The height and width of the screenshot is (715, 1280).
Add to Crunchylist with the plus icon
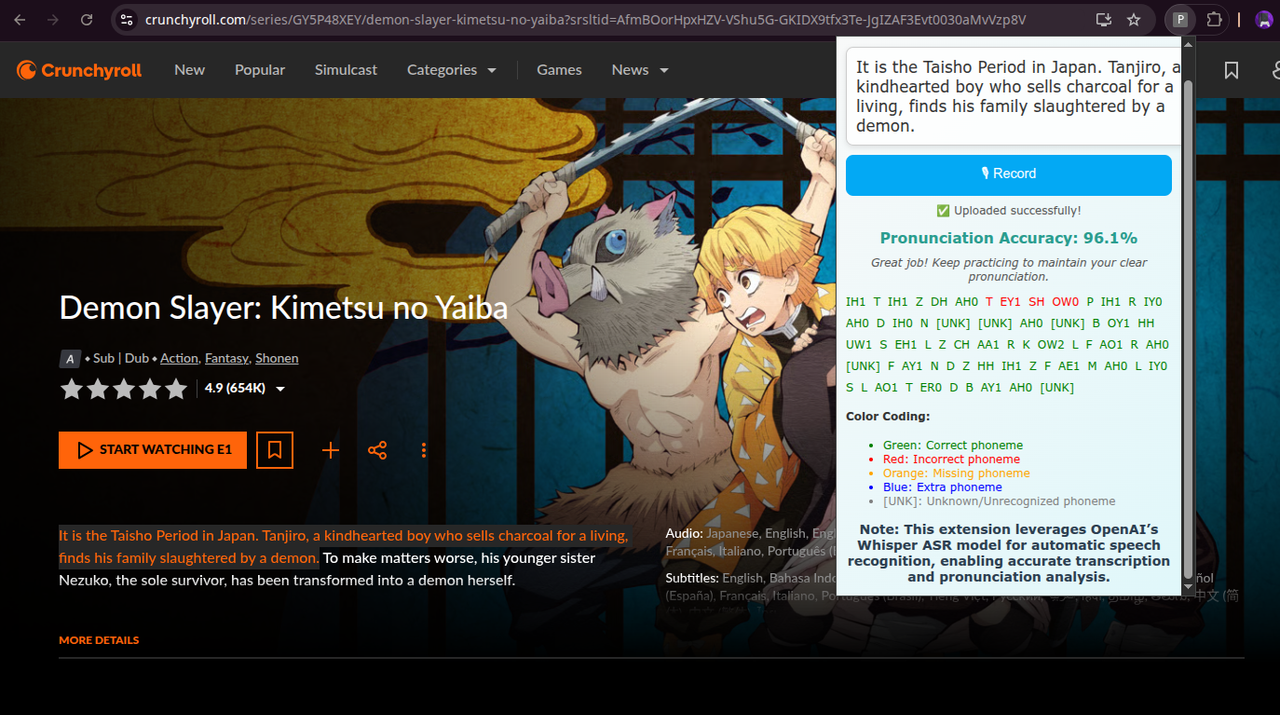[330, 450]
